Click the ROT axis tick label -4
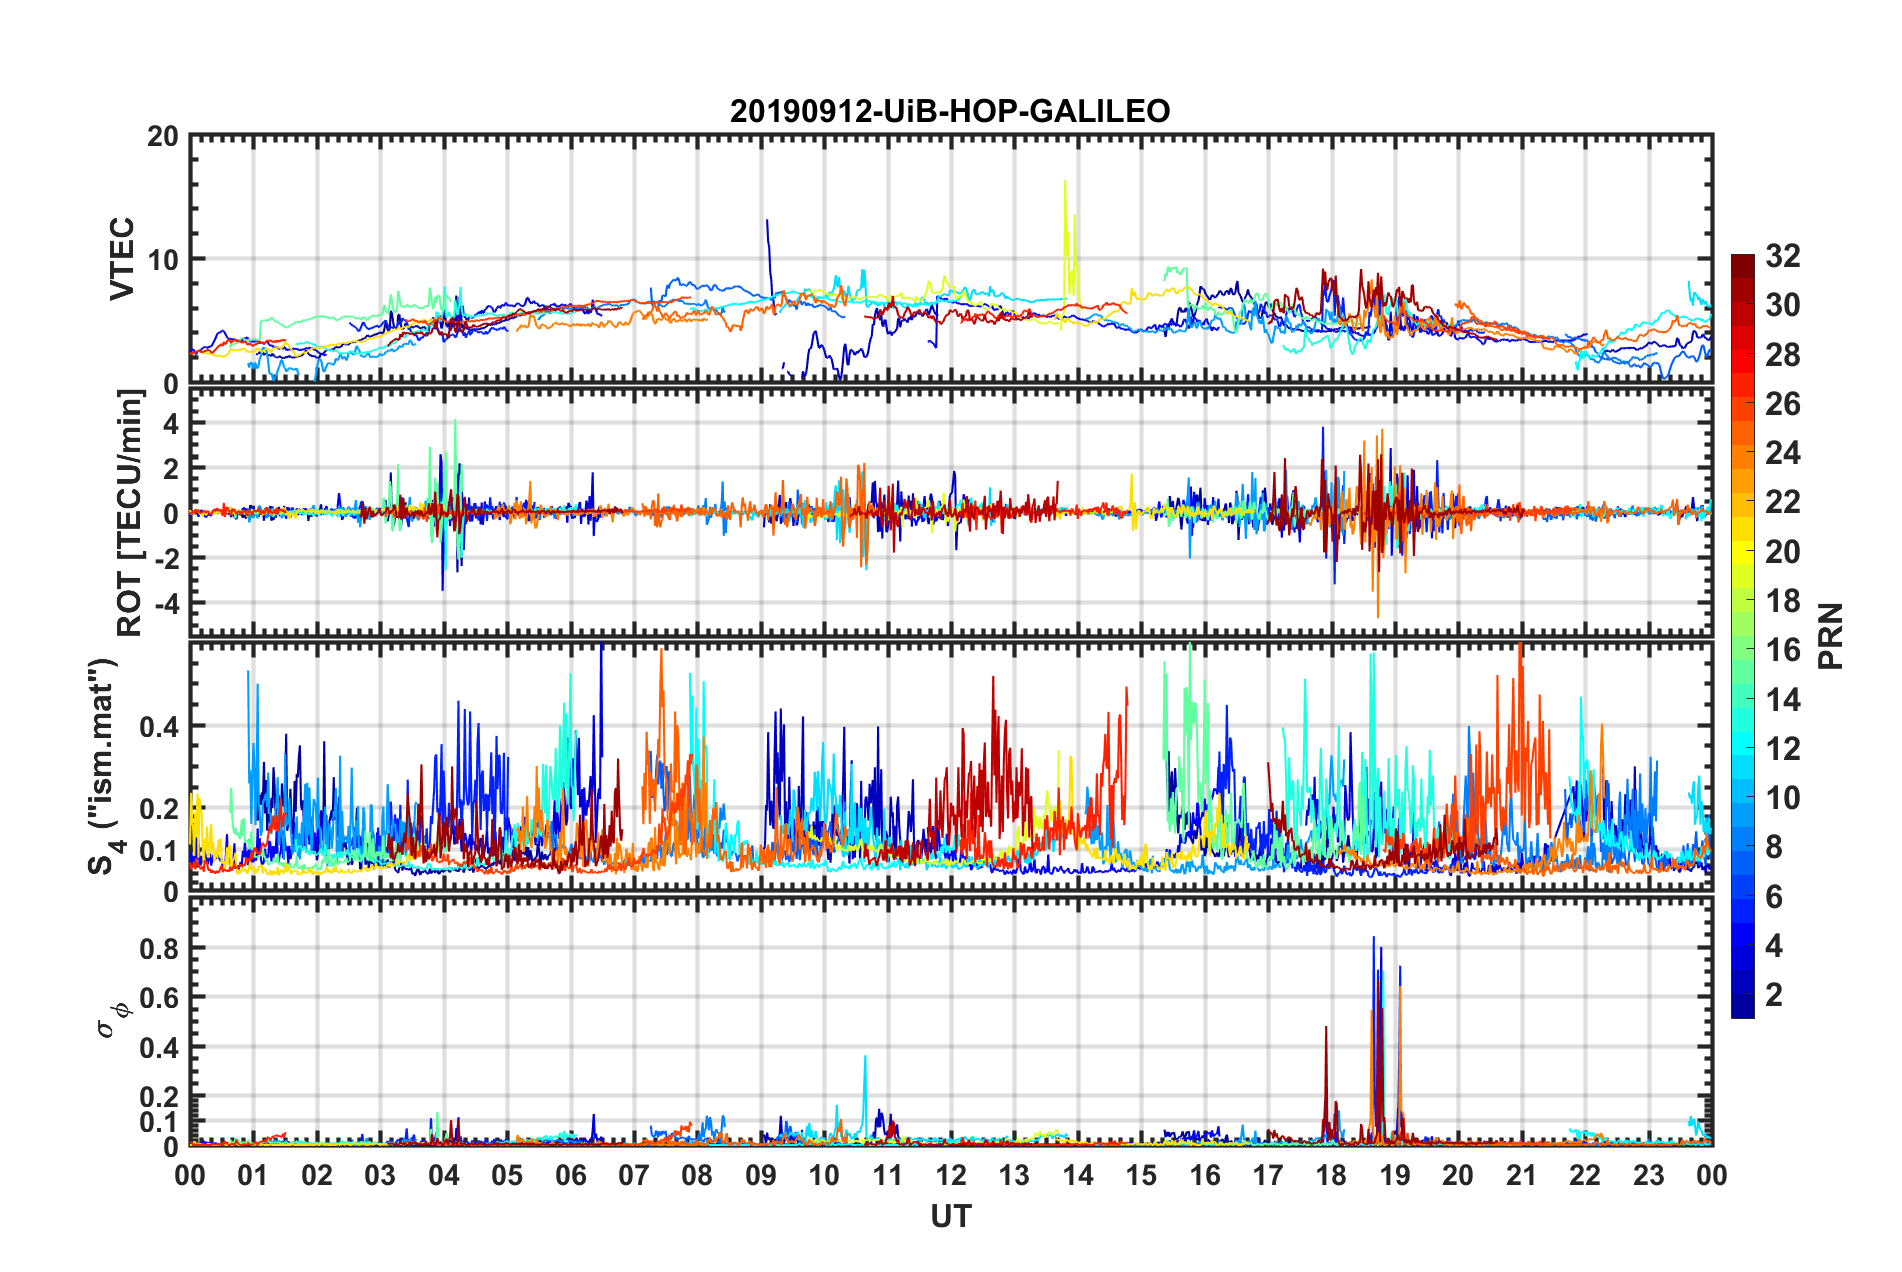Image resolution: width=1902 pixels, height=1272 pixels. tap(166, 603)
